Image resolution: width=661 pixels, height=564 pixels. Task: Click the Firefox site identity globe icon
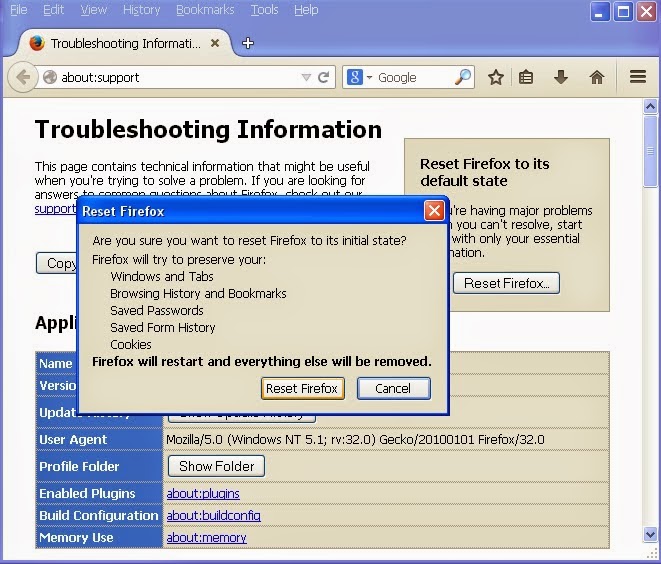(50, 77)
